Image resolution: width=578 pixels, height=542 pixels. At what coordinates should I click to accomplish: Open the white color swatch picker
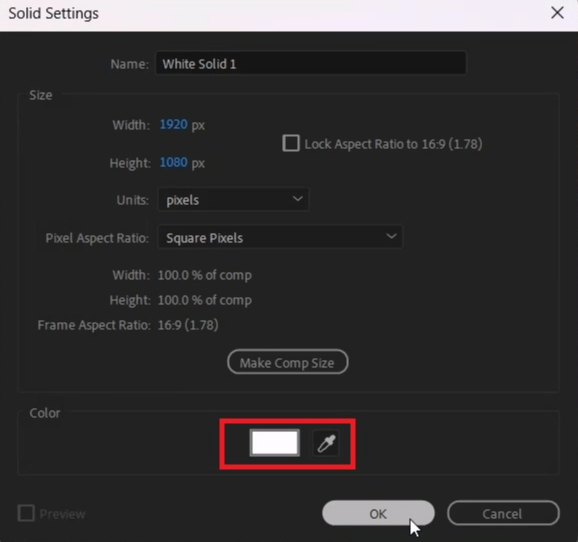[275, 443]
